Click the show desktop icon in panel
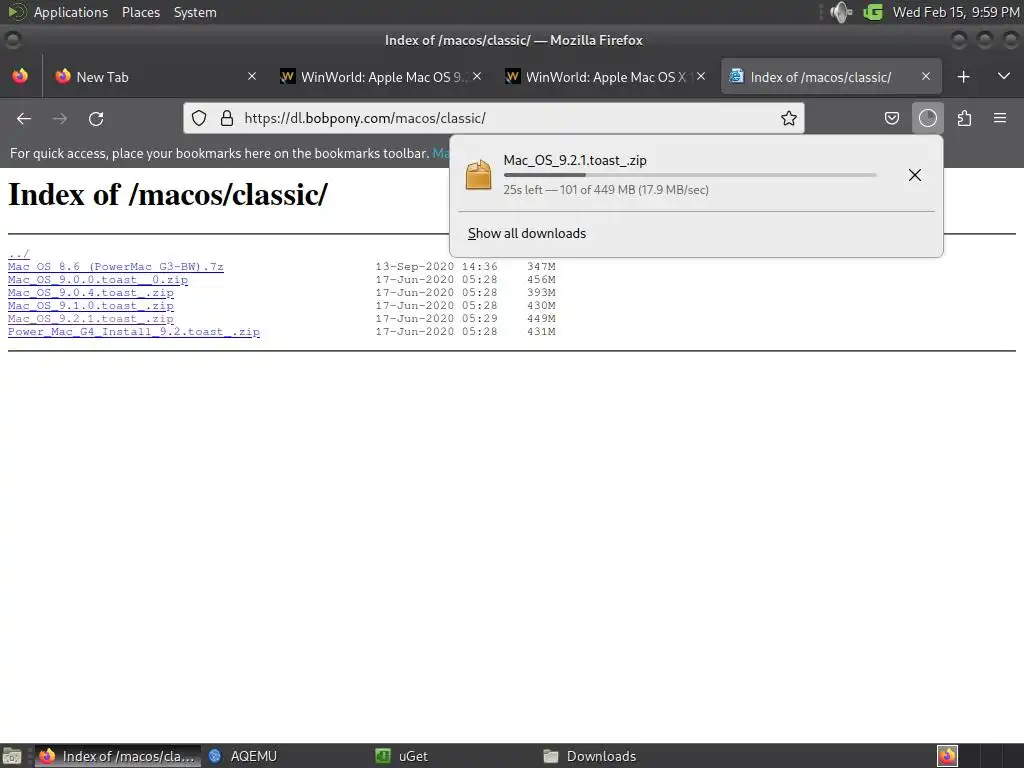1024x768 pixels. (x=12, y=756)
